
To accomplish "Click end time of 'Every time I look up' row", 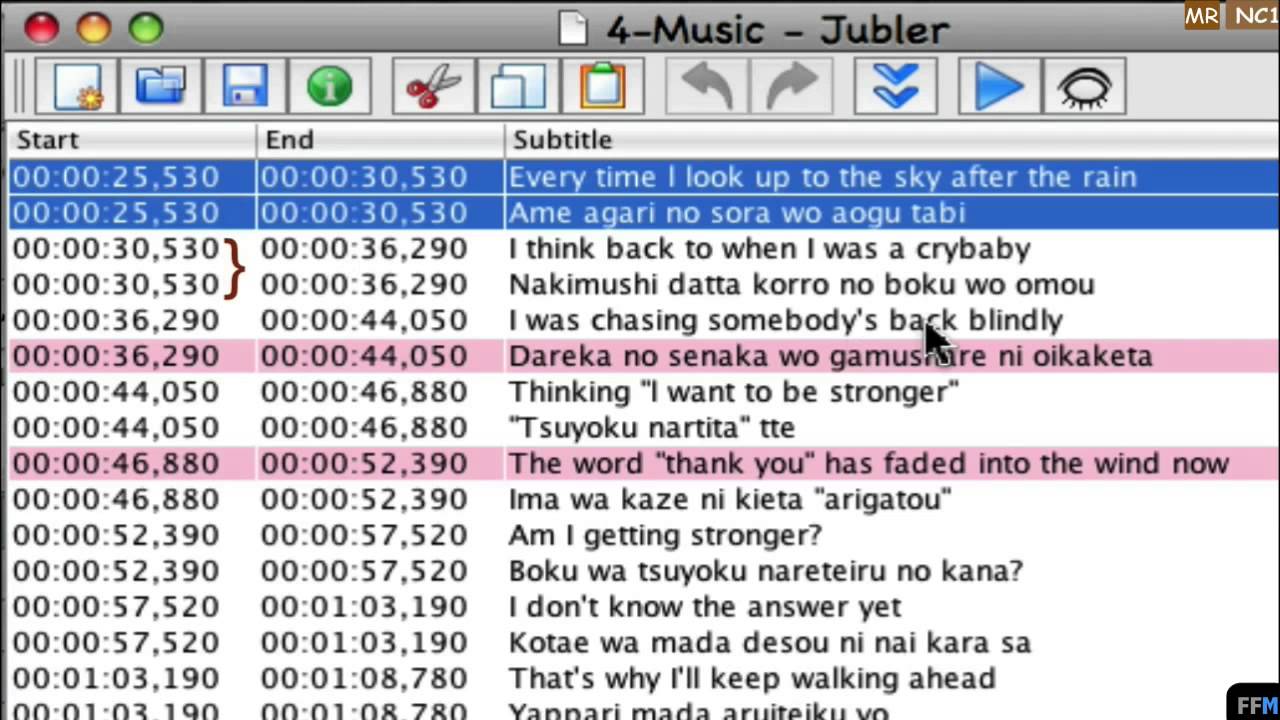I will [x=364, y=177].
